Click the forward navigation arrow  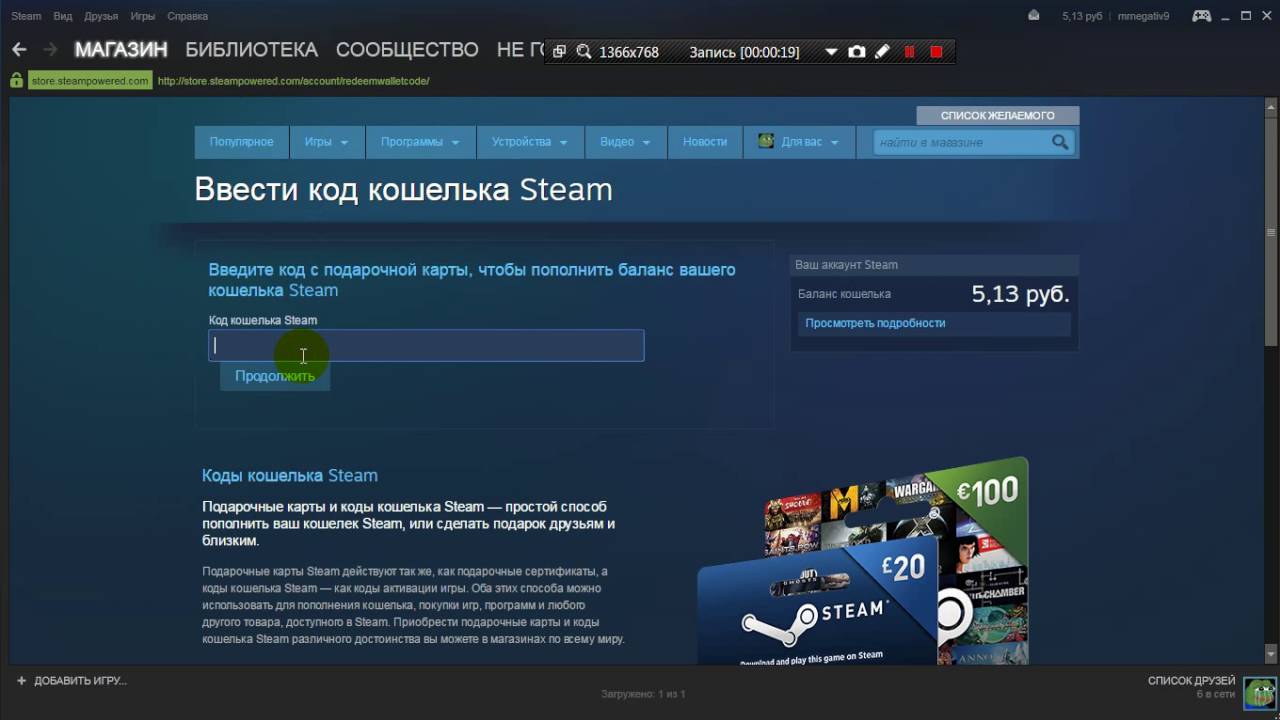[50, 49]
